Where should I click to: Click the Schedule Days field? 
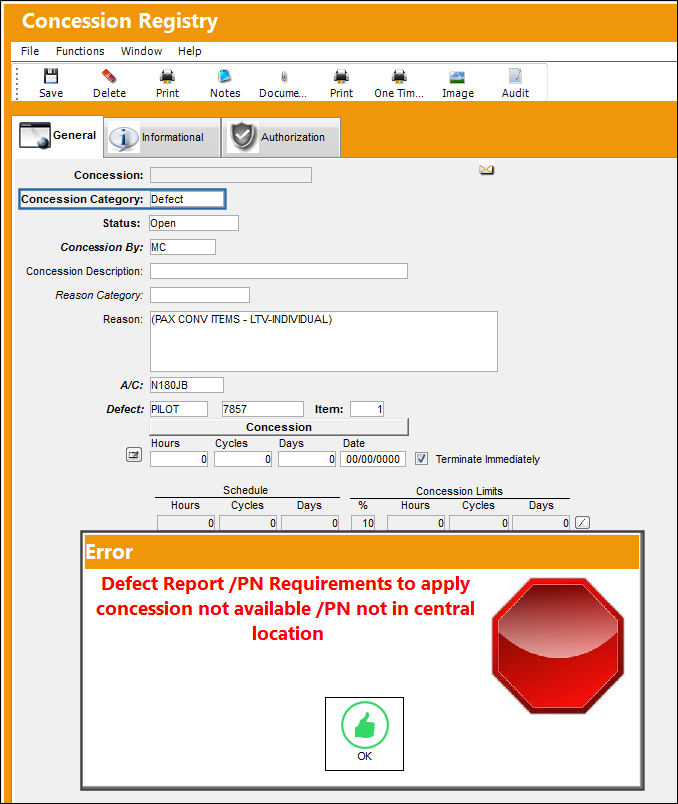(x=310, y=523)
